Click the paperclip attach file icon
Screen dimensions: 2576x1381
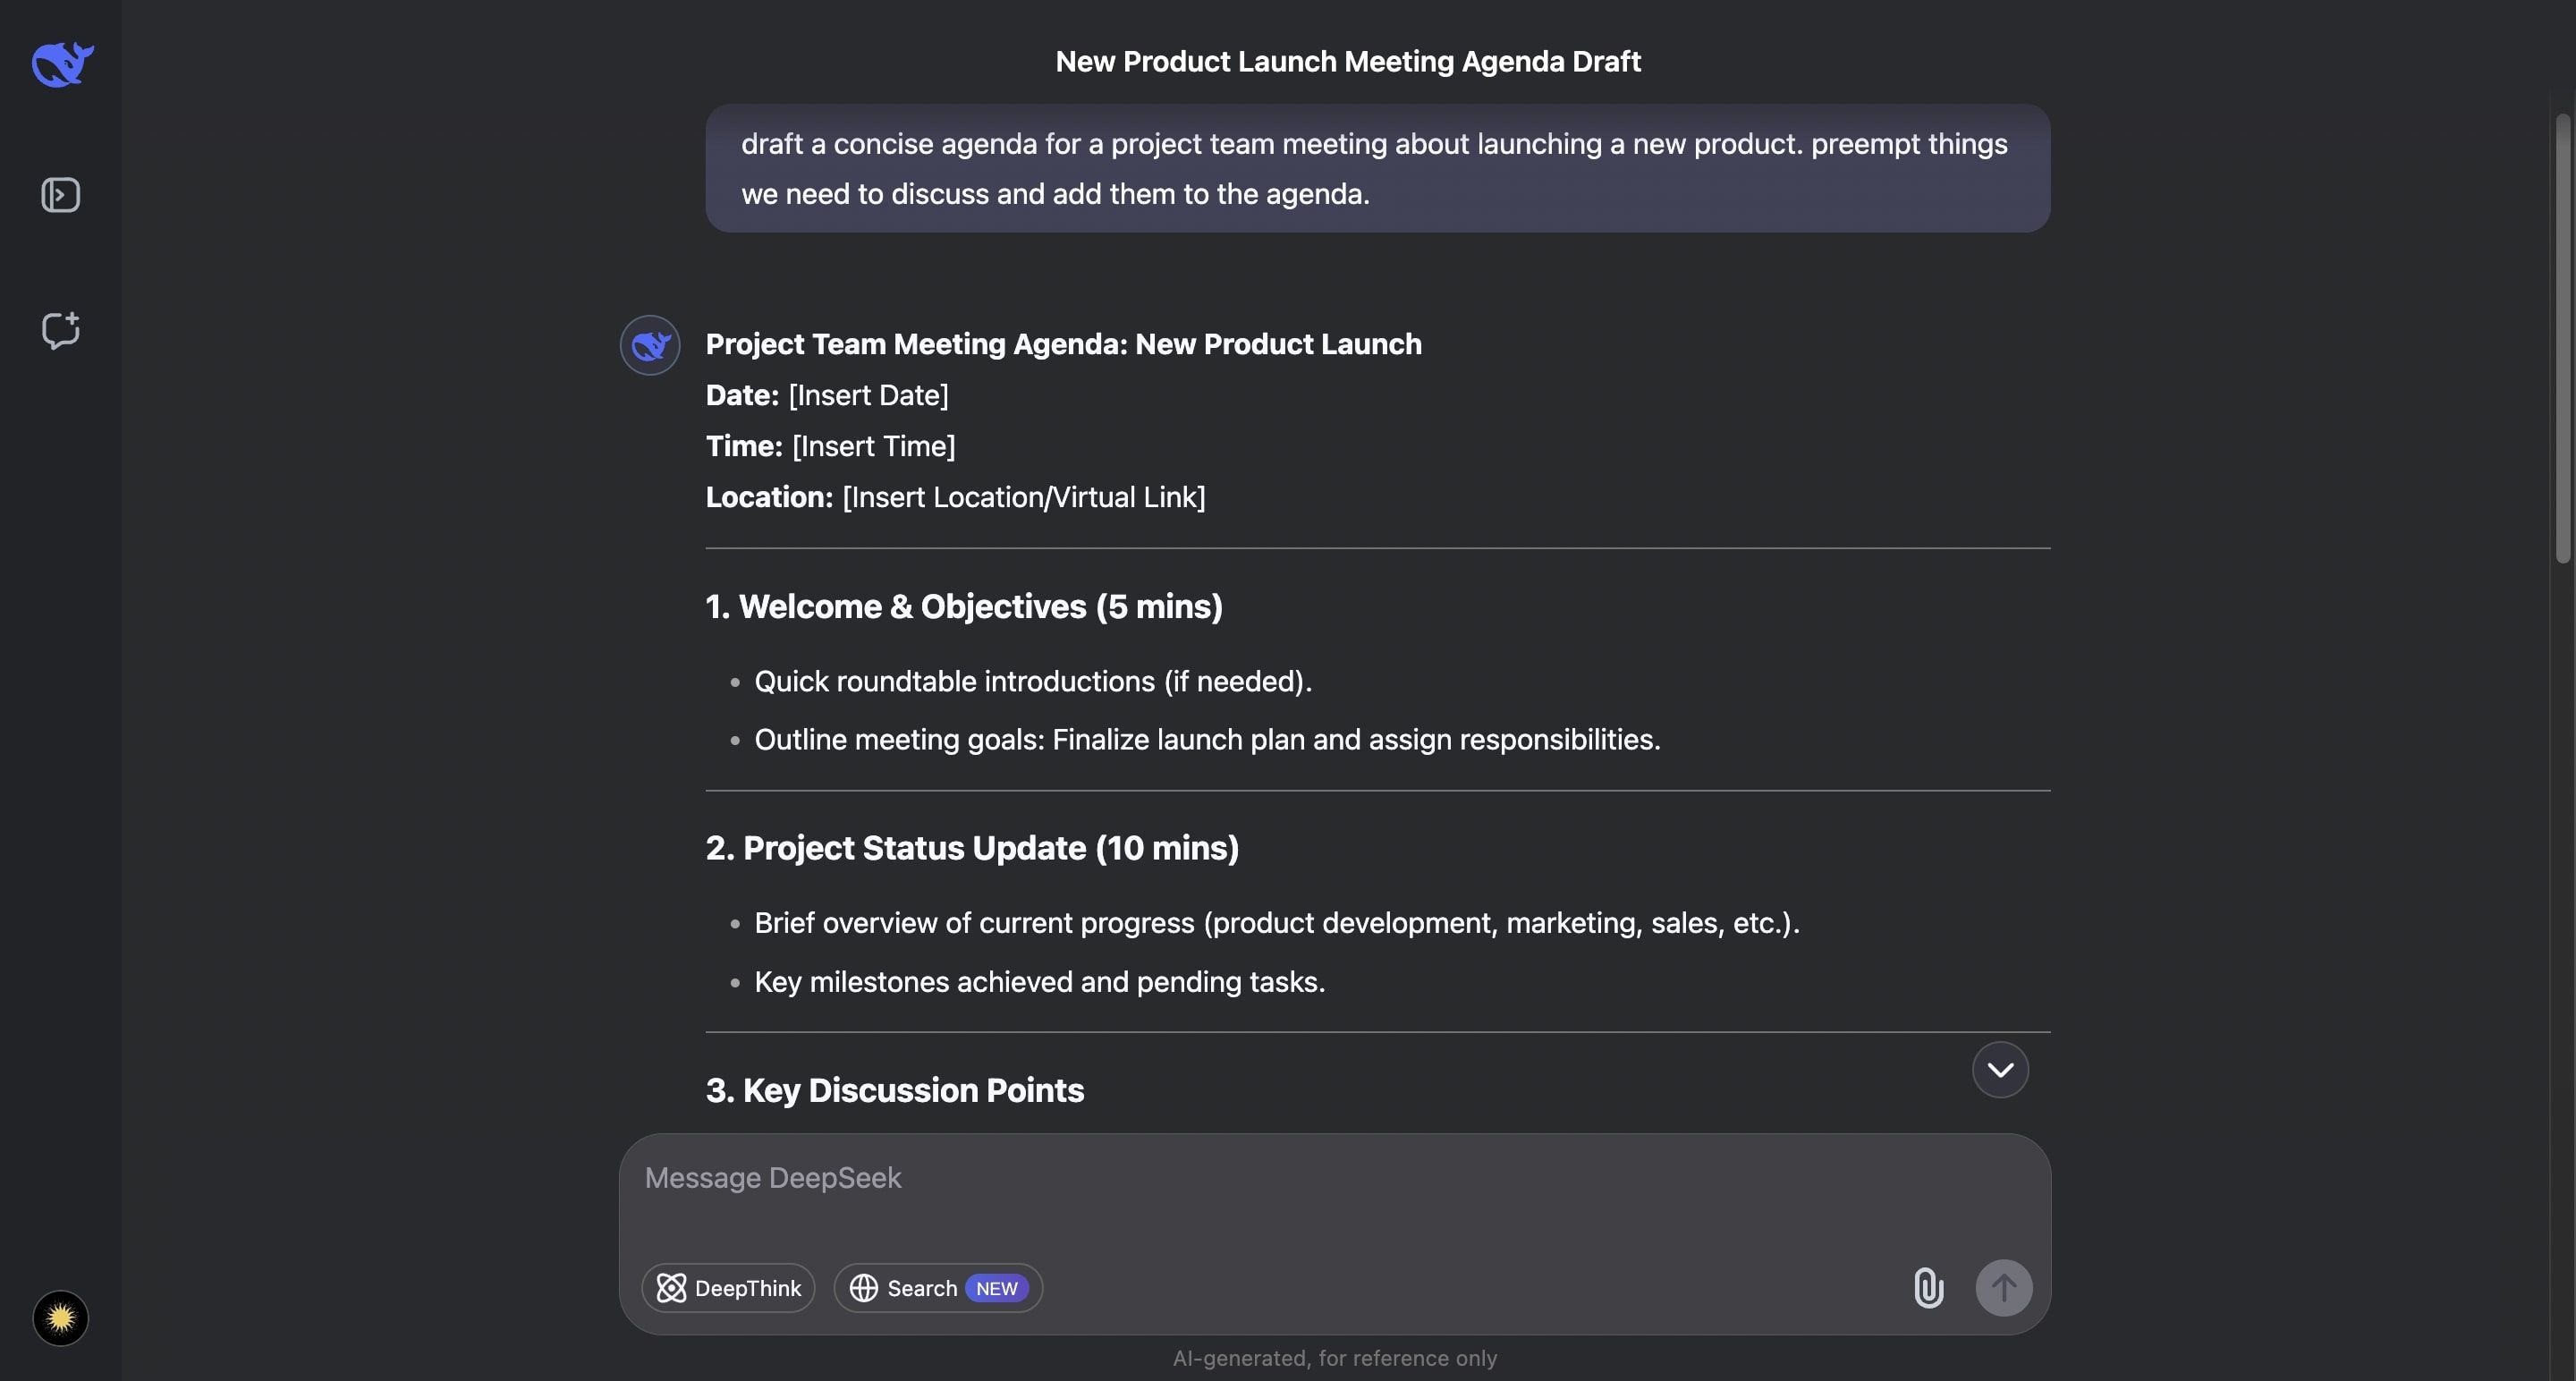click(x=1928, y=1288)
